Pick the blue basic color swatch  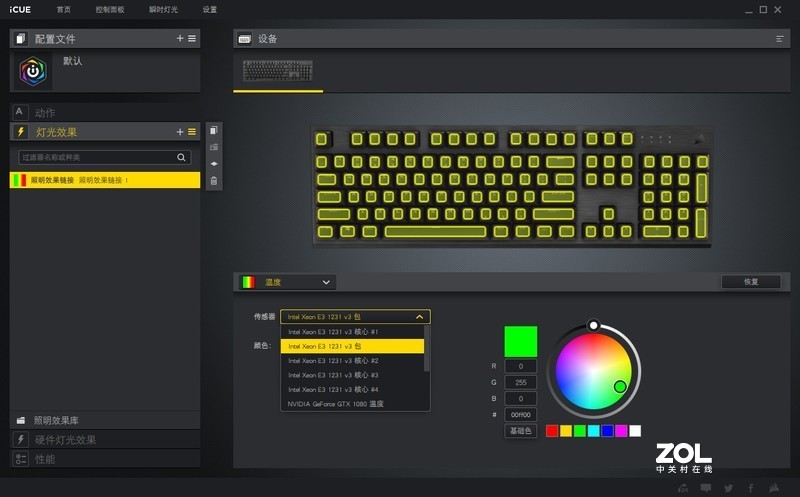[607, 431]
